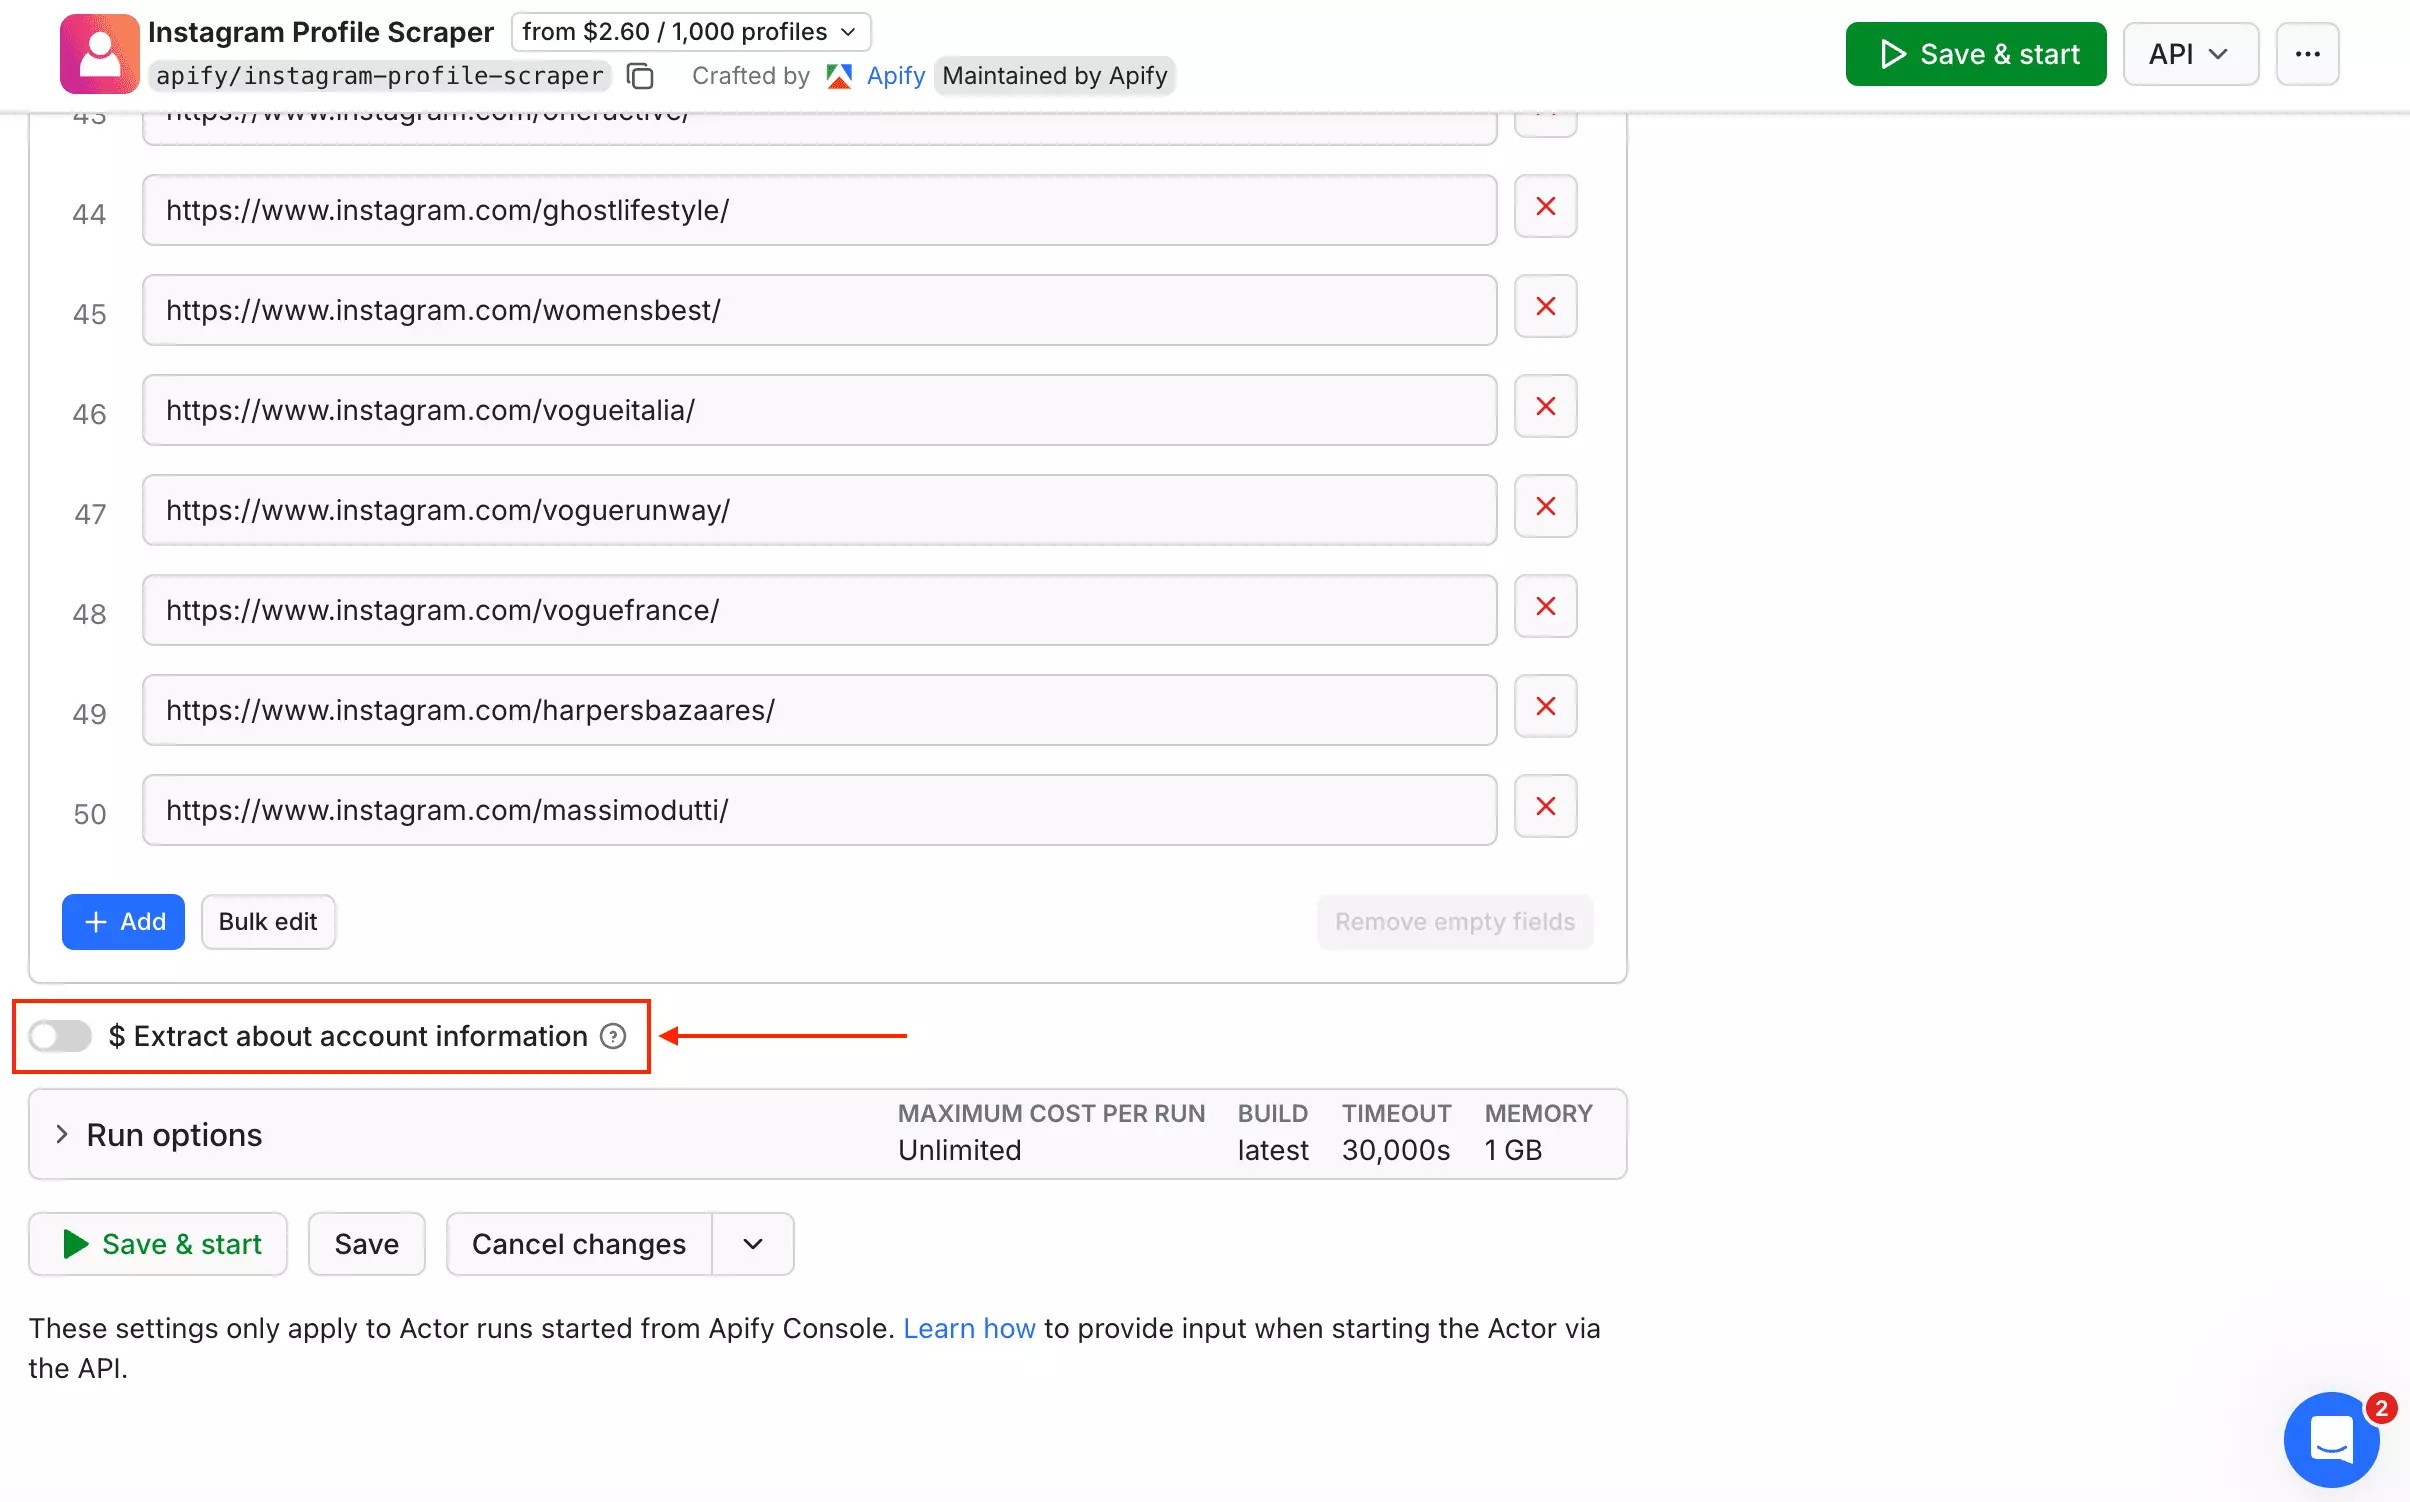Open the pricing dropdown from $2.60 / 1,000 profiles
The height and width of the screenshot is (1502, 2410).
tap(690, 32)
